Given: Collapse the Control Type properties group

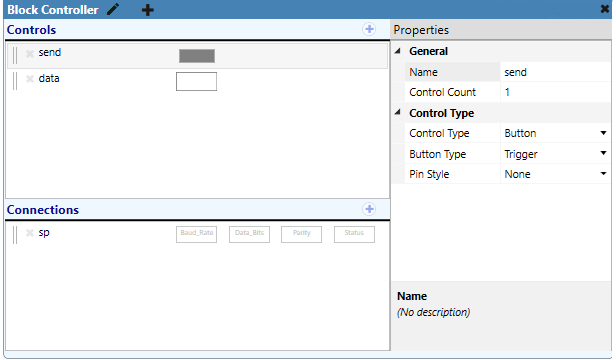Looking at the screenshot, I should (x=398, y=112).
